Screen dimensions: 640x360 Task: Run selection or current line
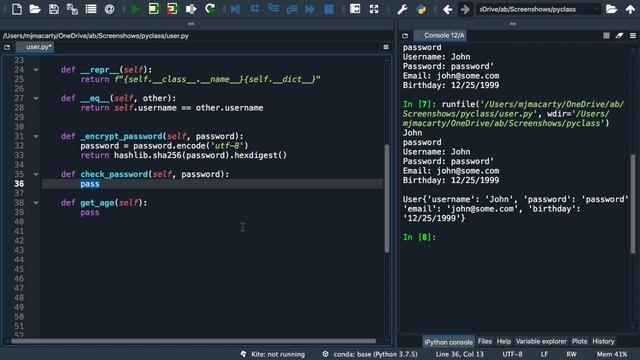191,9
